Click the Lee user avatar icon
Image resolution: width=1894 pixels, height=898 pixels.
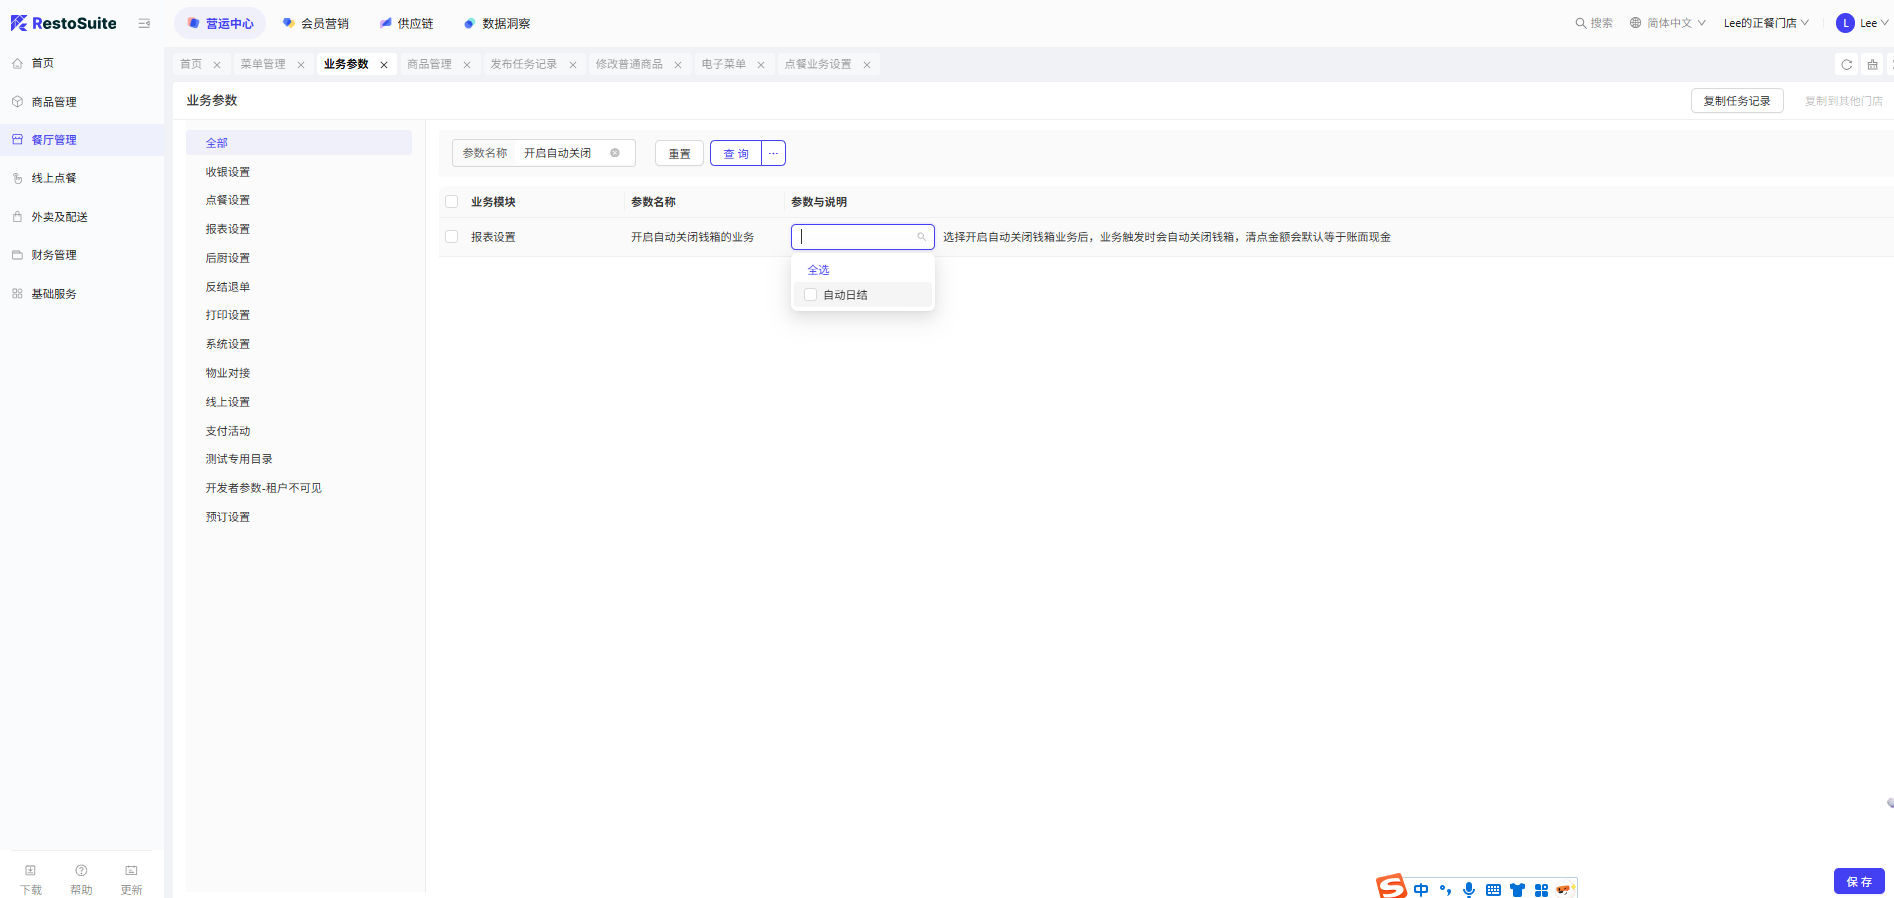1845,23
